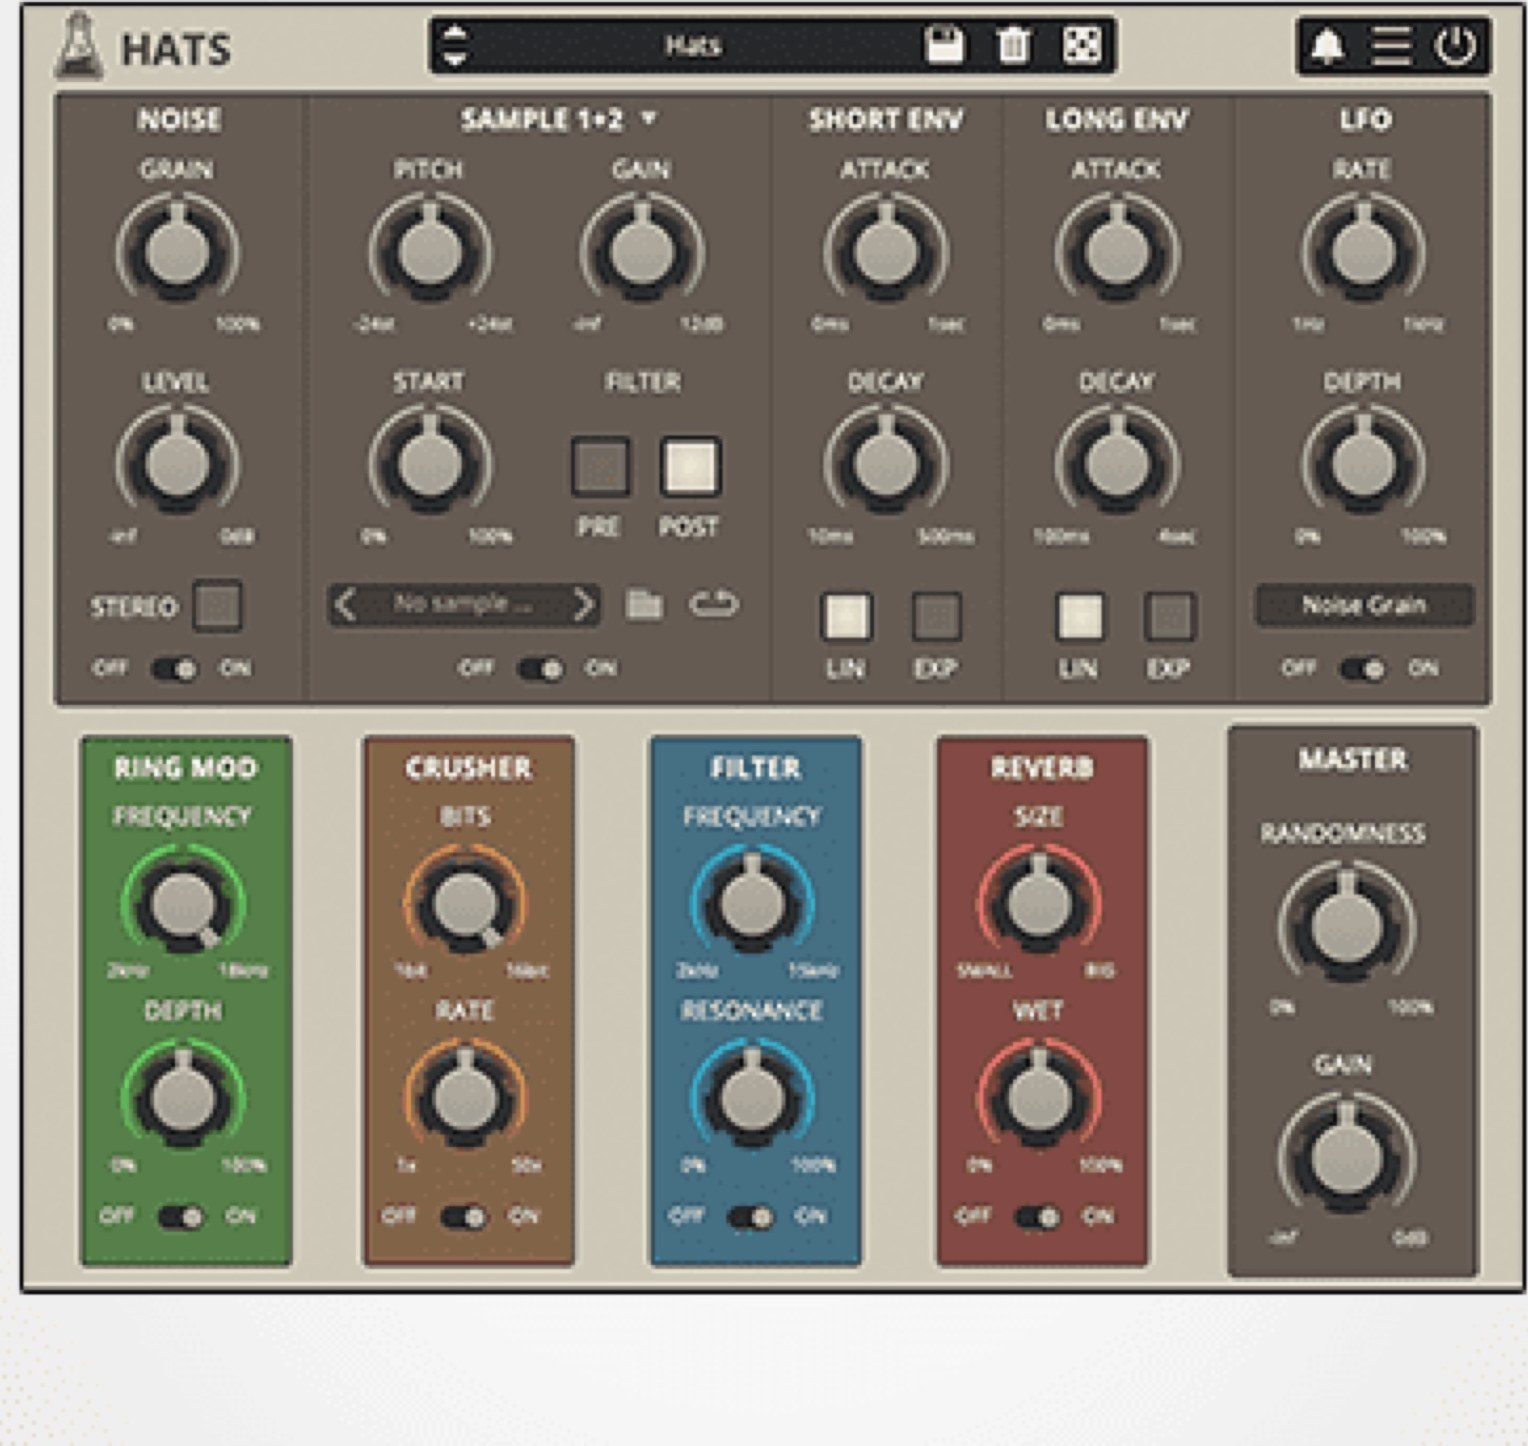The width and height of the screenshot is (1528, 1446).
Task: Toggle the LFO on/off switch
Action: pos(1363,668)
